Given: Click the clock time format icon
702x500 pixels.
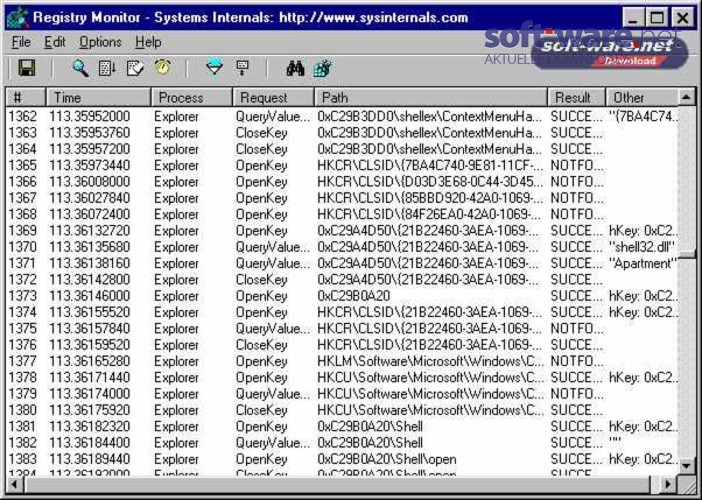Looking at the screenshot, I should point(163,68).
